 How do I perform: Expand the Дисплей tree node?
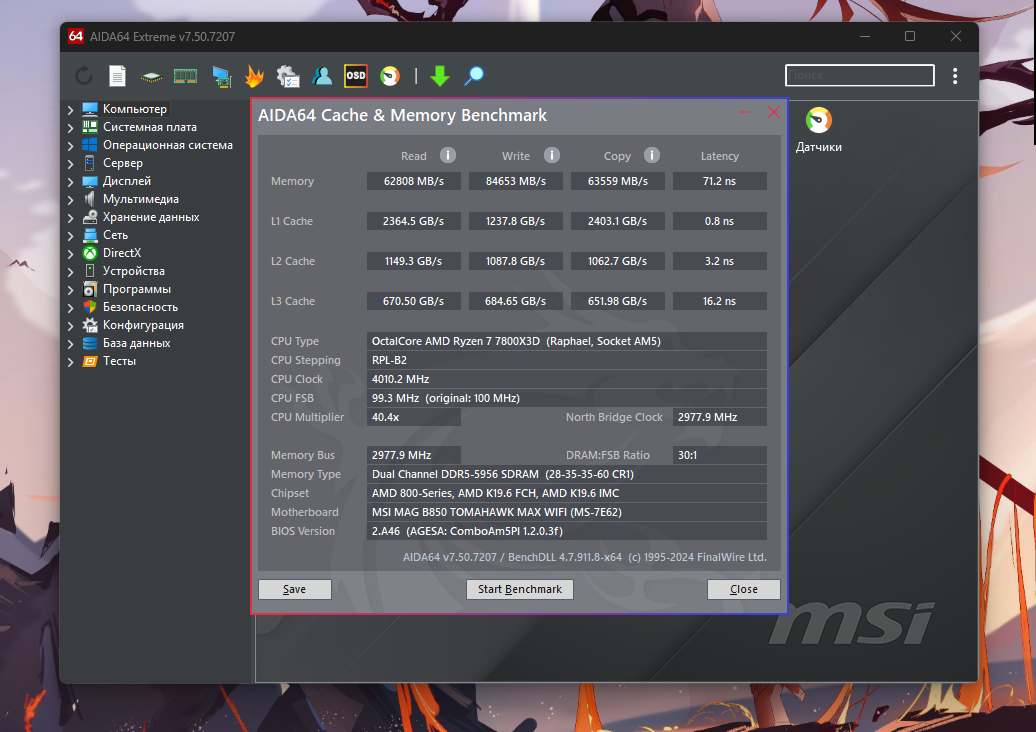pyautogui.click(x=71, y=182)
